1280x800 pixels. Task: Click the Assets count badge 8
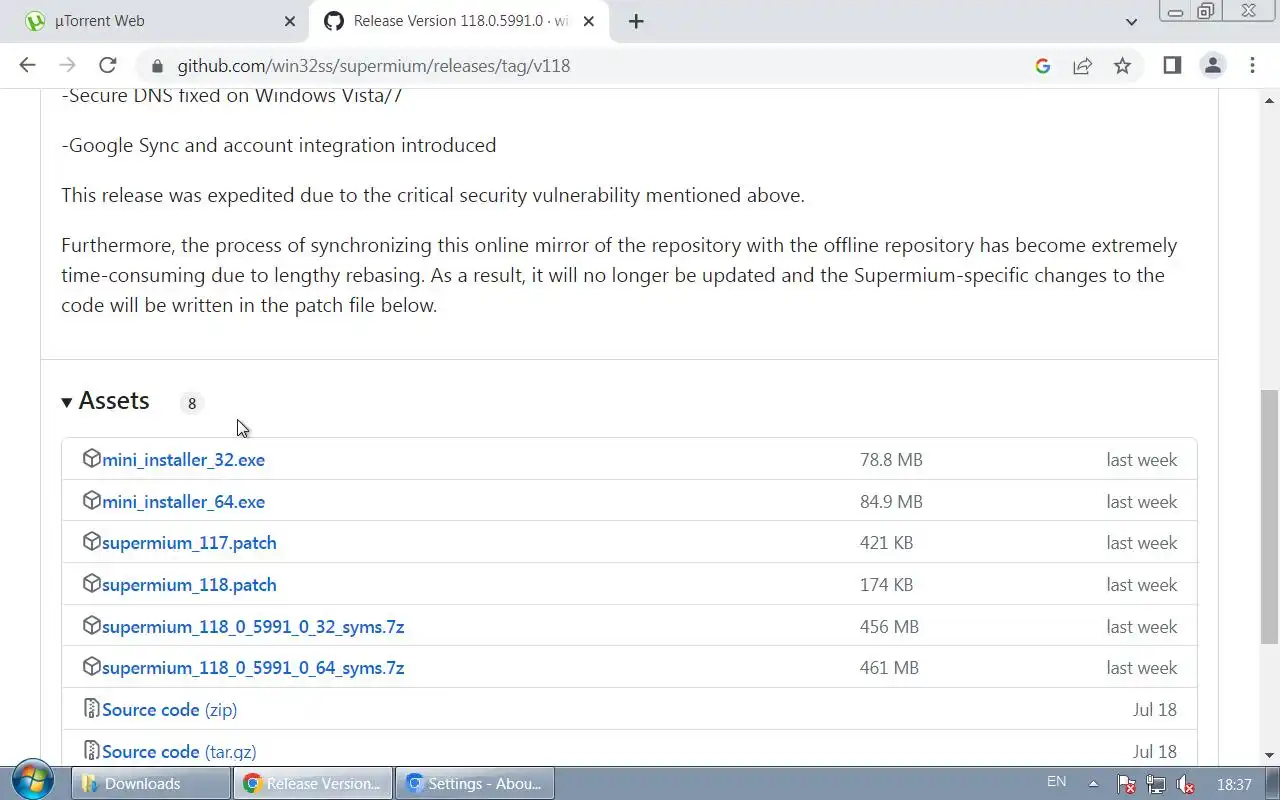point(192,403)
